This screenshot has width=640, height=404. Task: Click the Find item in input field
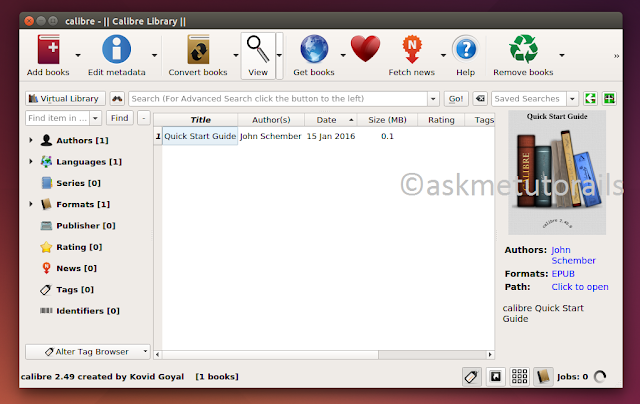click(x=58, y=118)
